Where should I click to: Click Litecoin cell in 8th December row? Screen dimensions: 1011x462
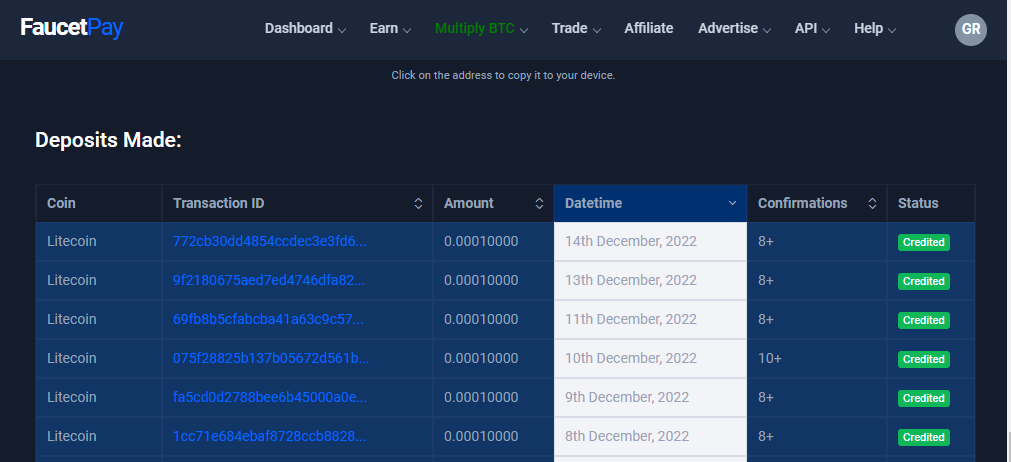[99, 436]
